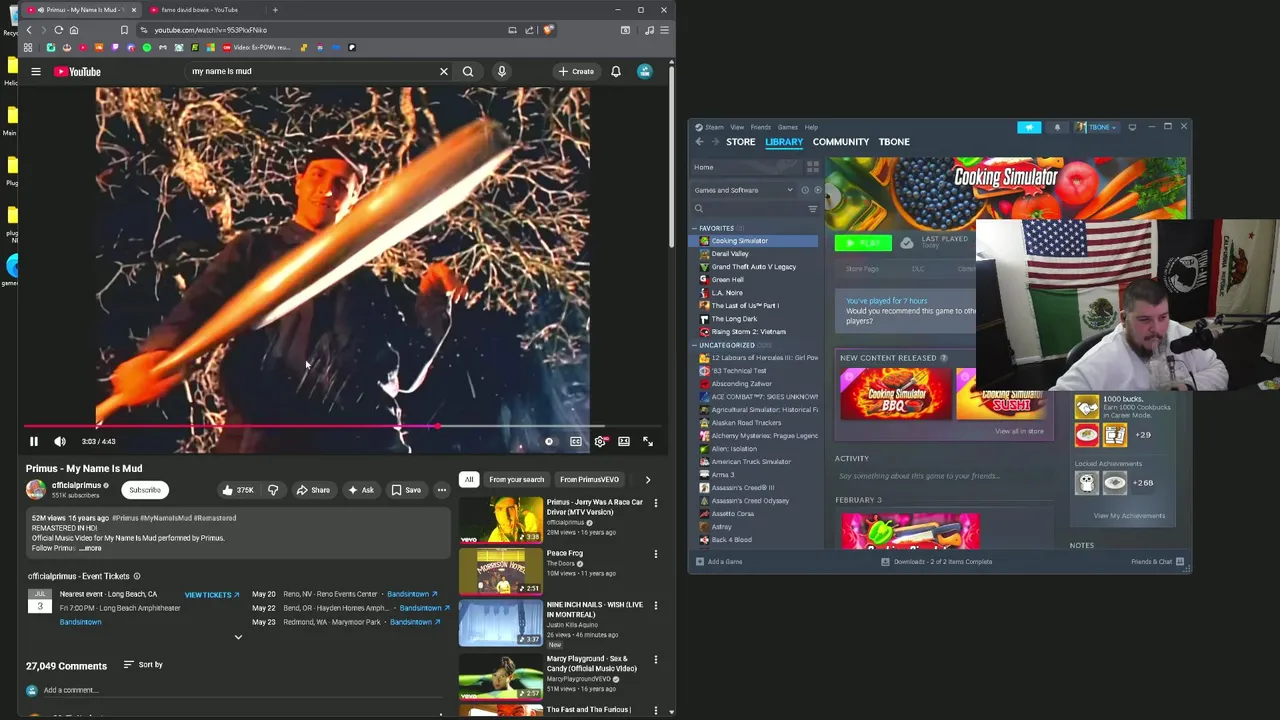Expand the video description with more
The width and height of the screenshot is (1280, 720).
tap(90, 548)
